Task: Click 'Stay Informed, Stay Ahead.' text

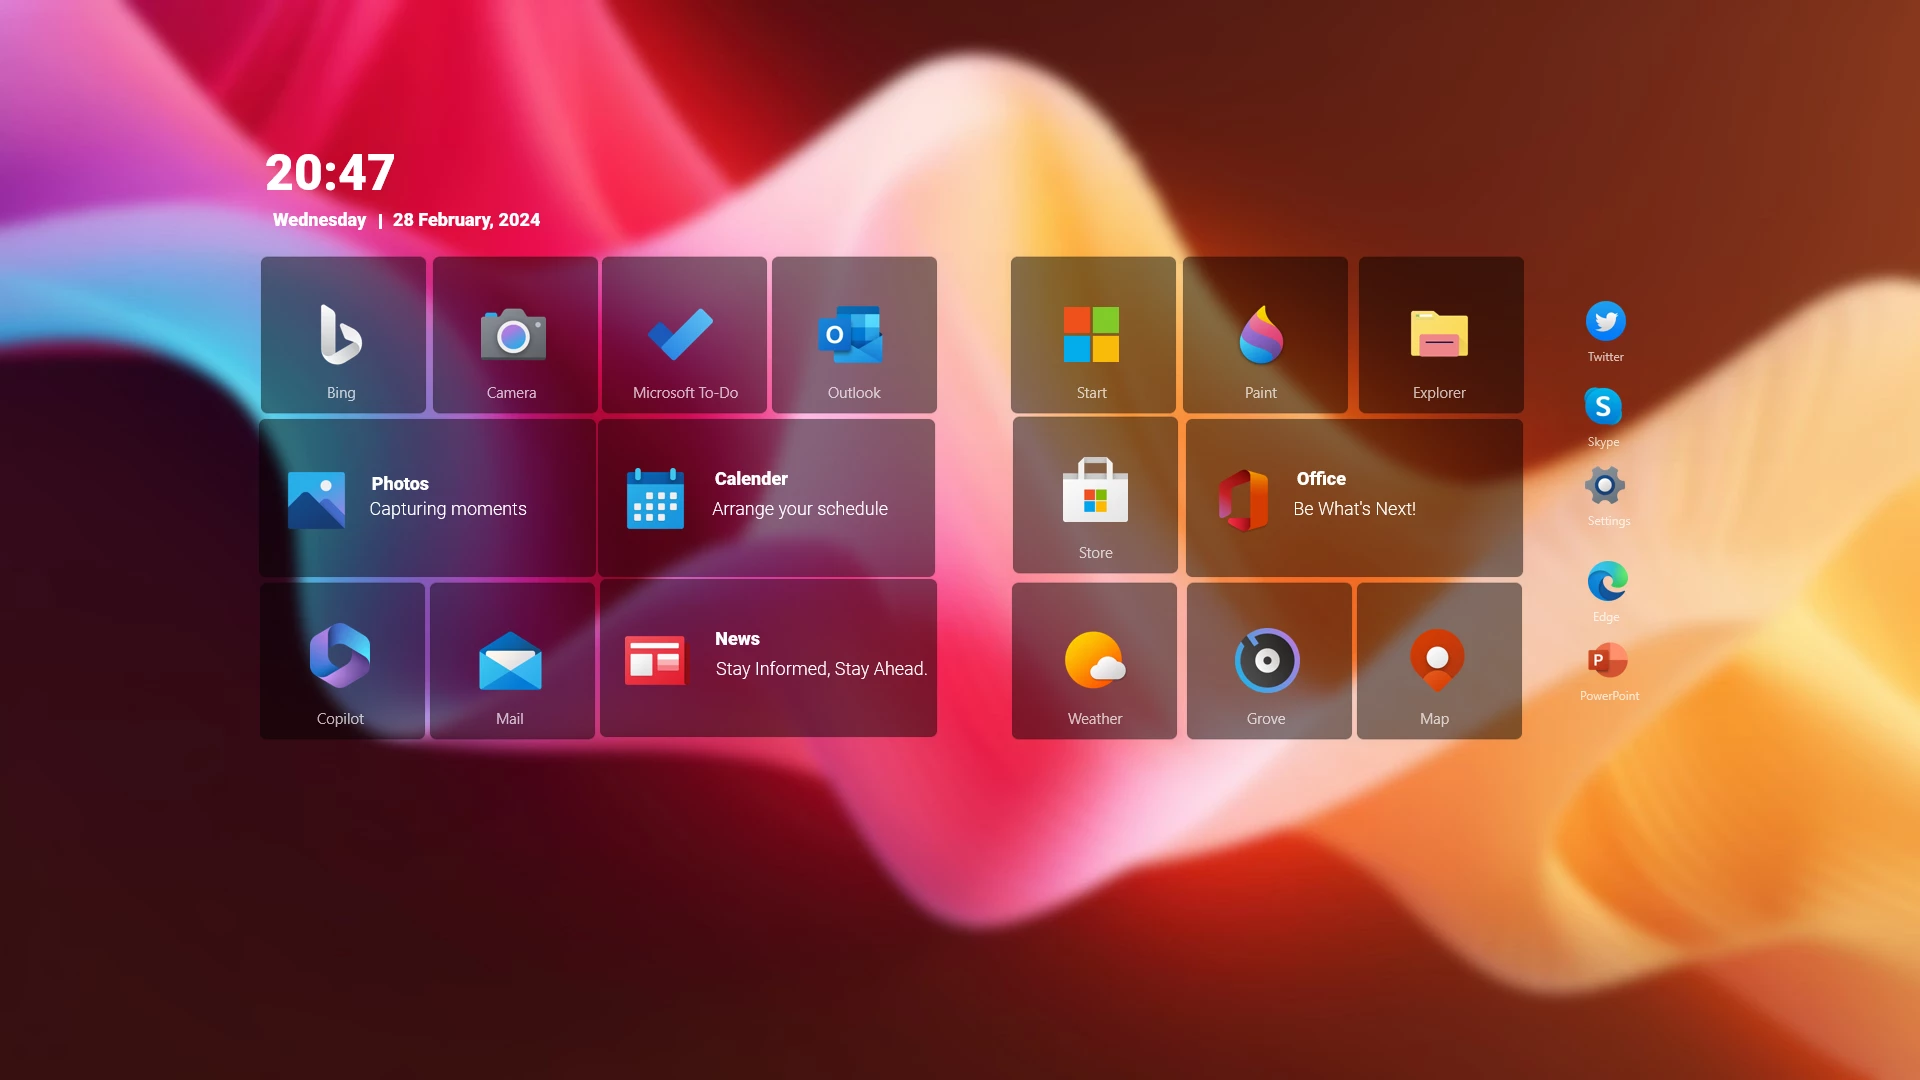Action: tap(821, 669)
